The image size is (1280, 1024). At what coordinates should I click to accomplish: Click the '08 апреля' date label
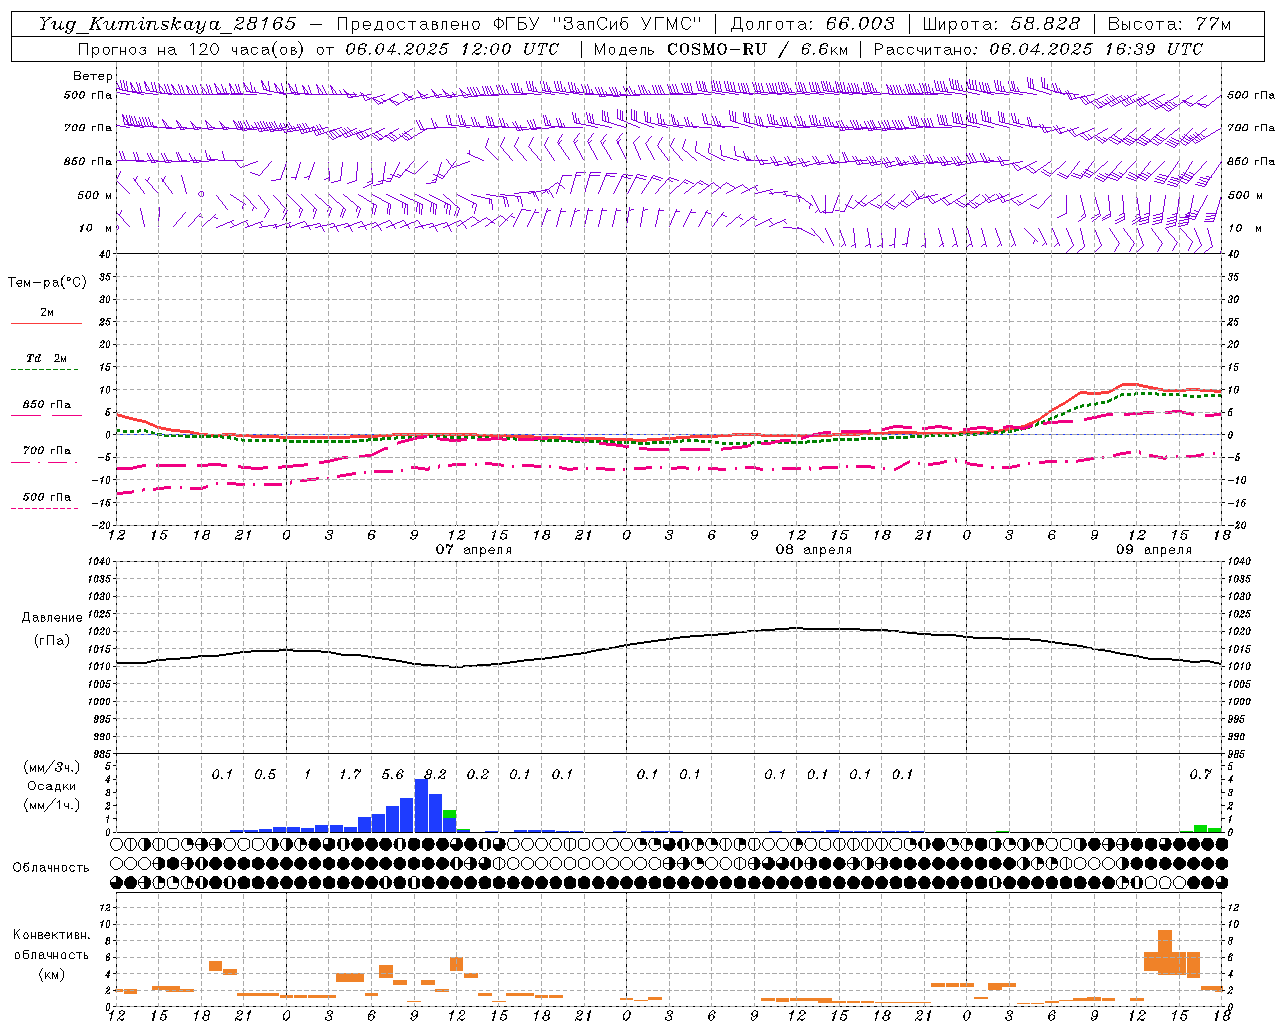(814, 550)
